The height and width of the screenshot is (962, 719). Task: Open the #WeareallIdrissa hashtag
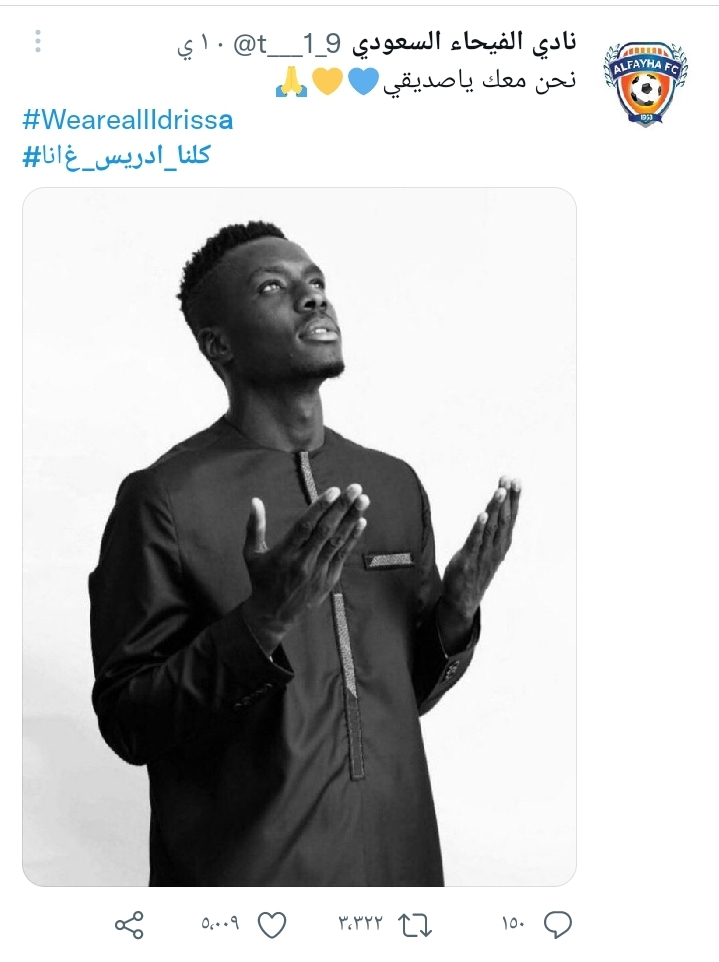pyautogui.click(x=128, y=120)
